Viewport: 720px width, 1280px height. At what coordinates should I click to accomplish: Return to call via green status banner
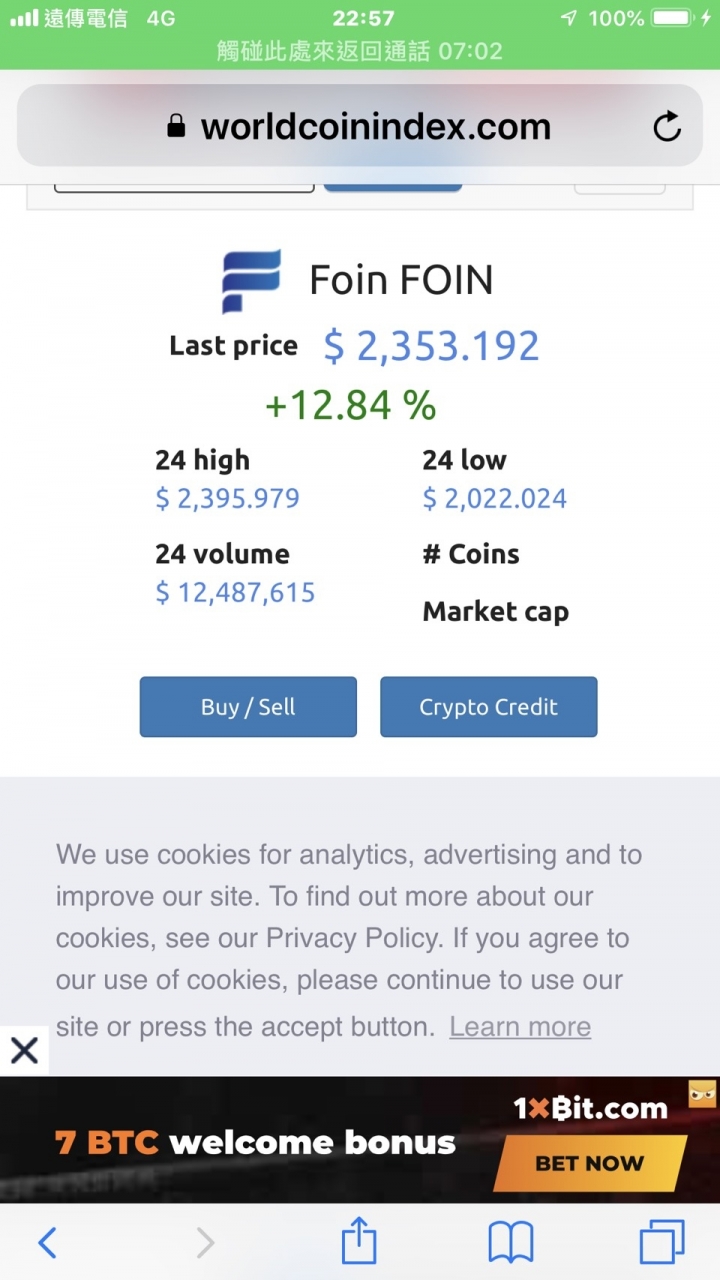360,51
